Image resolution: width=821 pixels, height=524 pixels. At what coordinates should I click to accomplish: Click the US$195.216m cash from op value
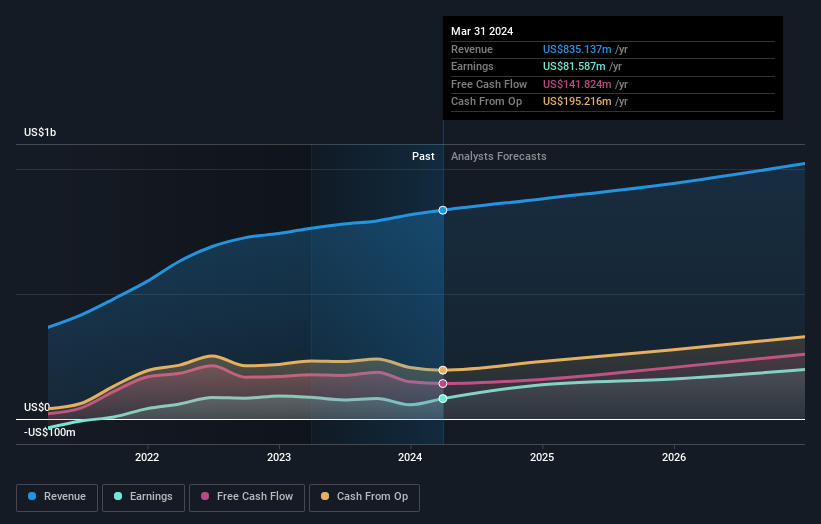[577, 102]
